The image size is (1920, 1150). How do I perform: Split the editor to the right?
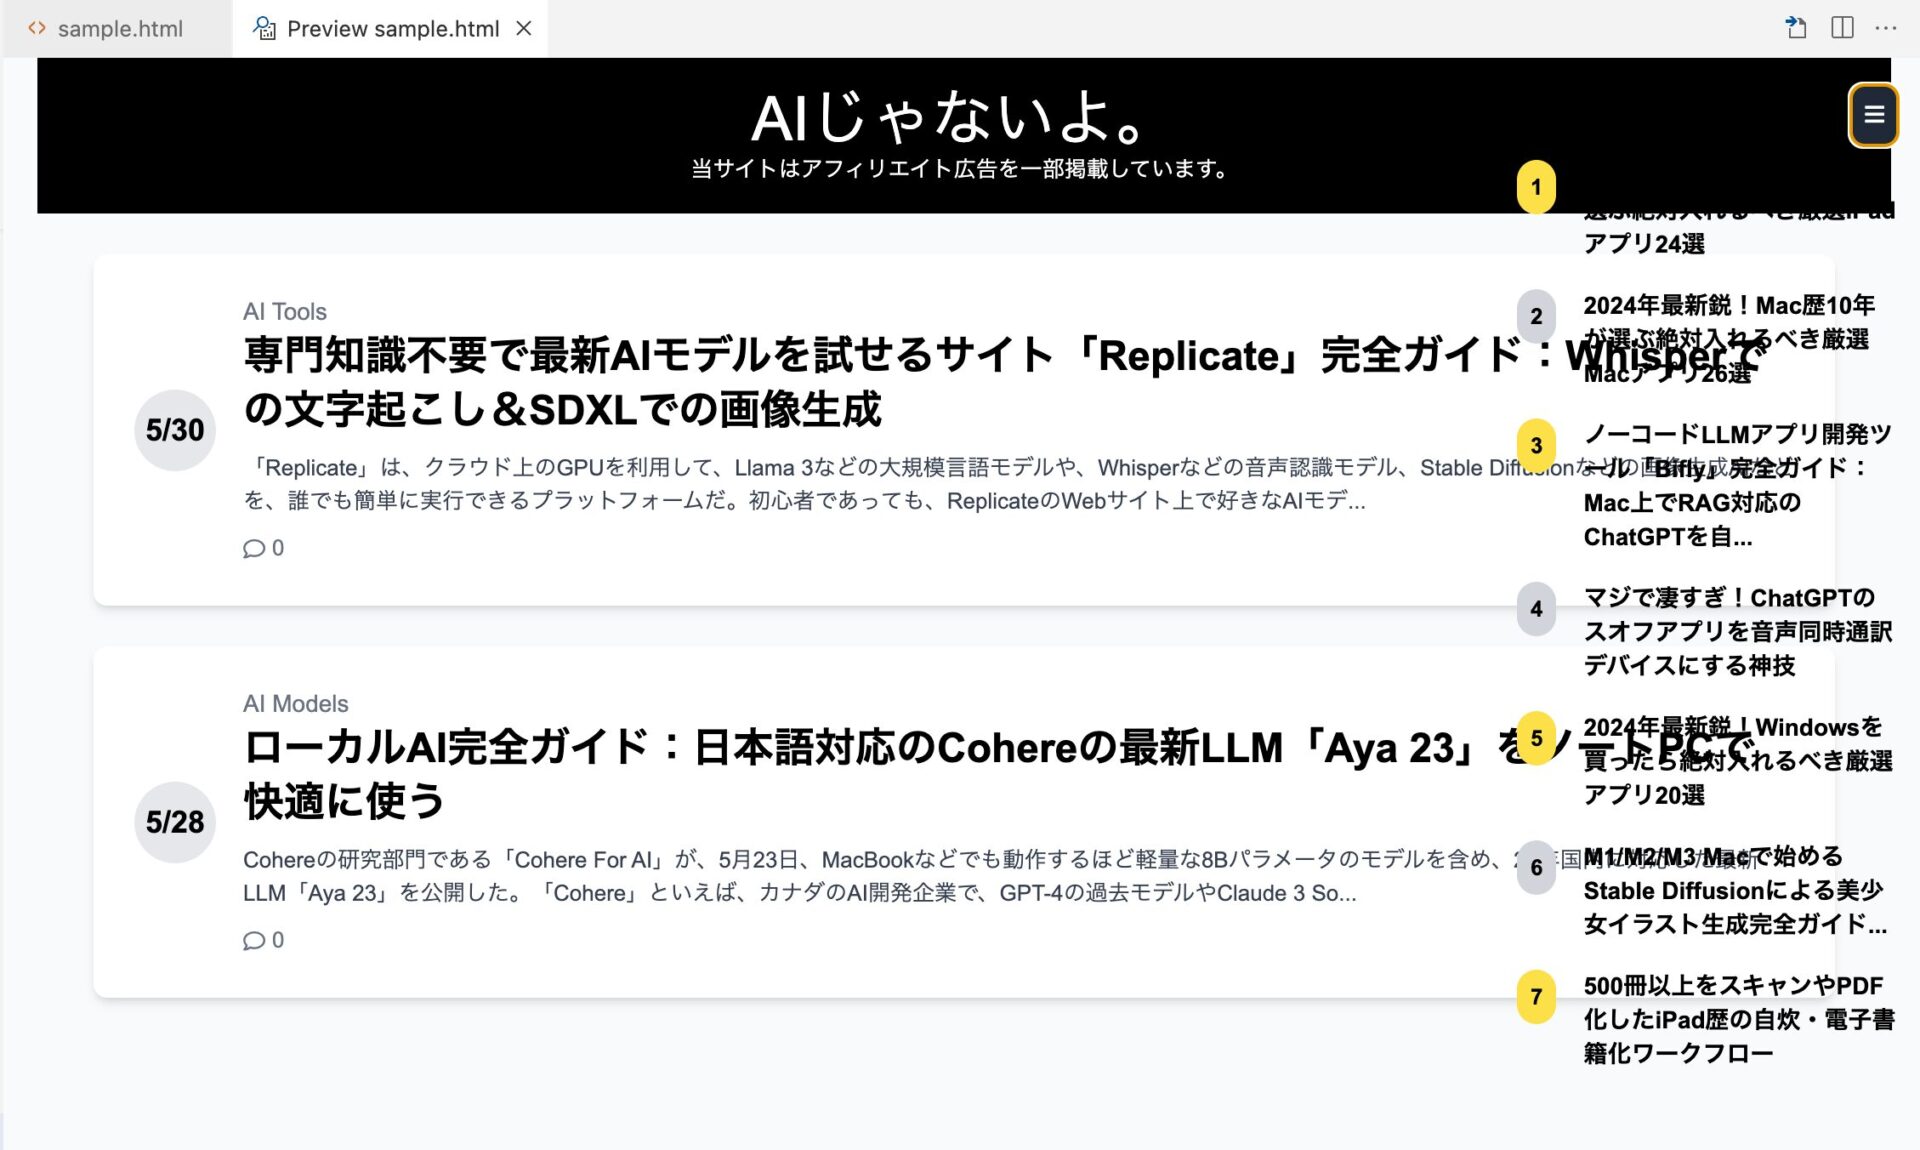click(1842, 28)
